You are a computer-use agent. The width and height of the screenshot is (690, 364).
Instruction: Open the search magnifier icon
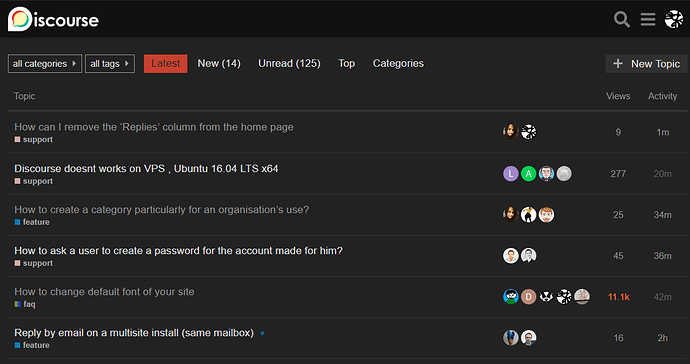coord(621,19)
